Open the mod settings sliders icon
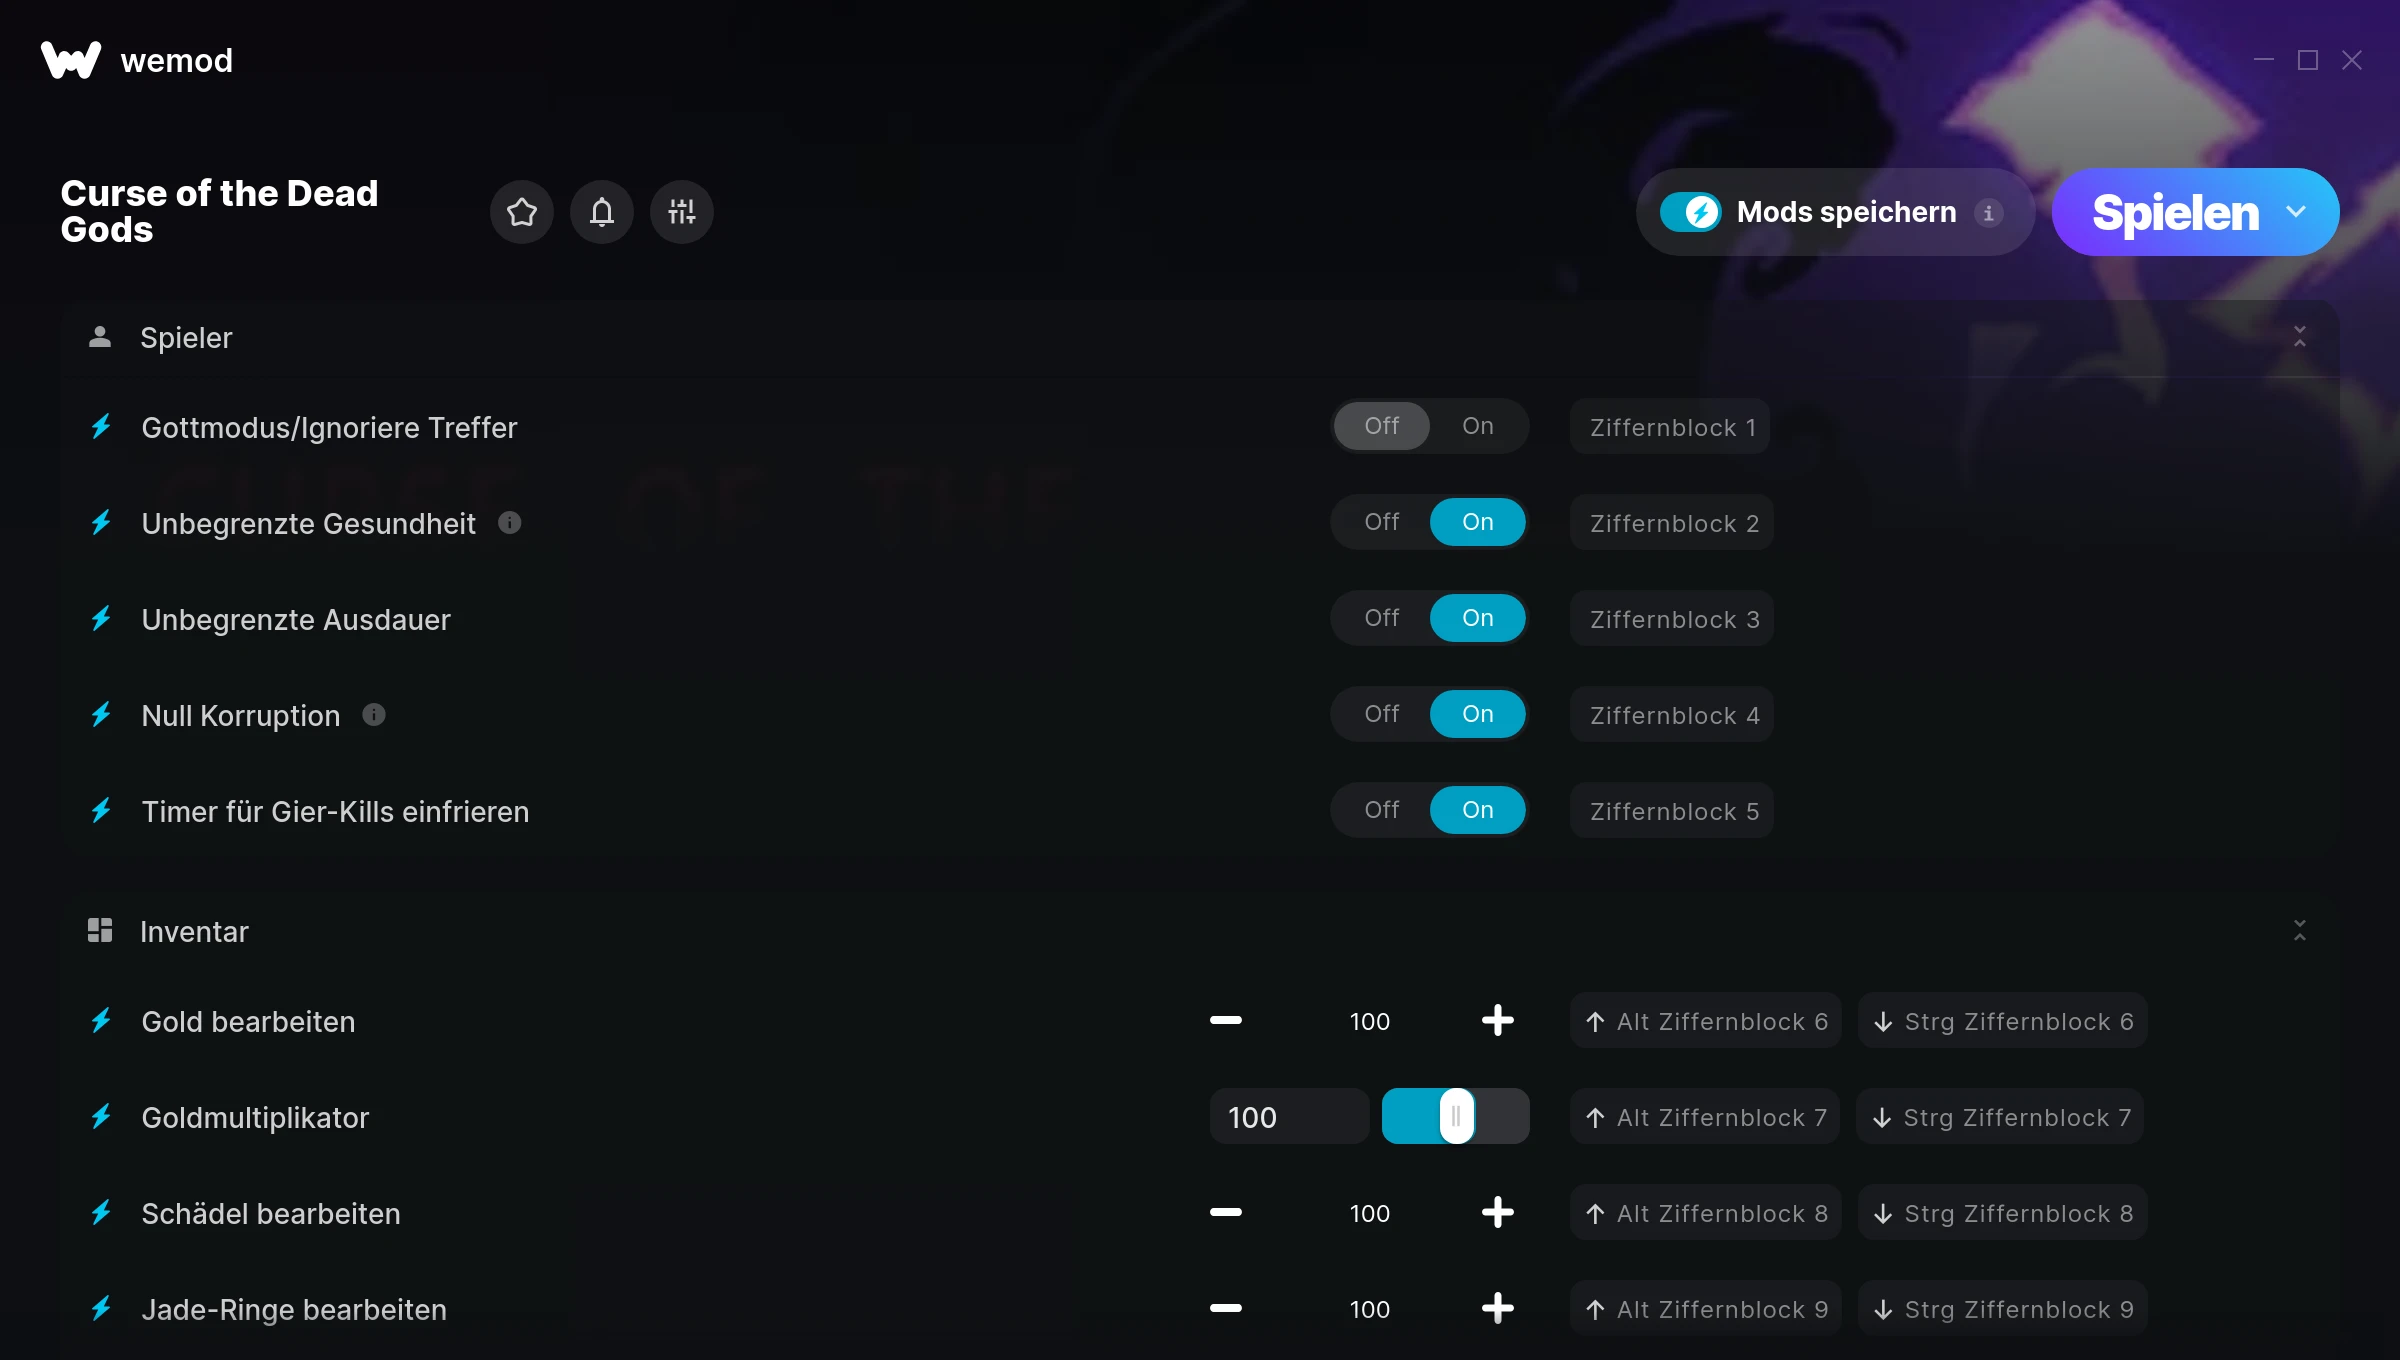The height and width of the screenshot is (1360, 2400). pyautogui.click(x=681, y=212)
